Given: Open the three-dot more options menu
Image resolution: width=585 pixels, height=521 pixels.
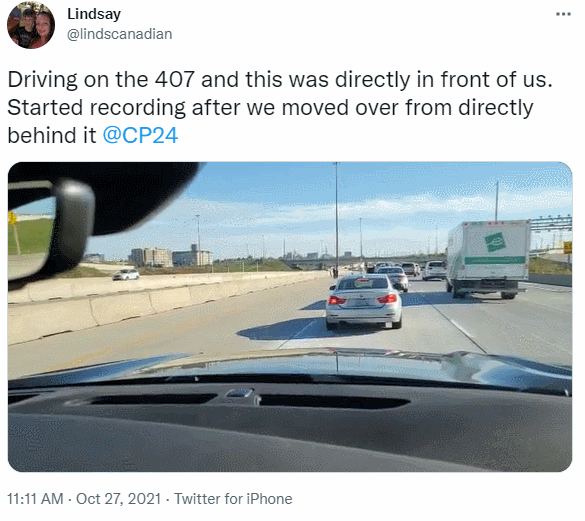Looking at the screenshot, I should (563, 14).
